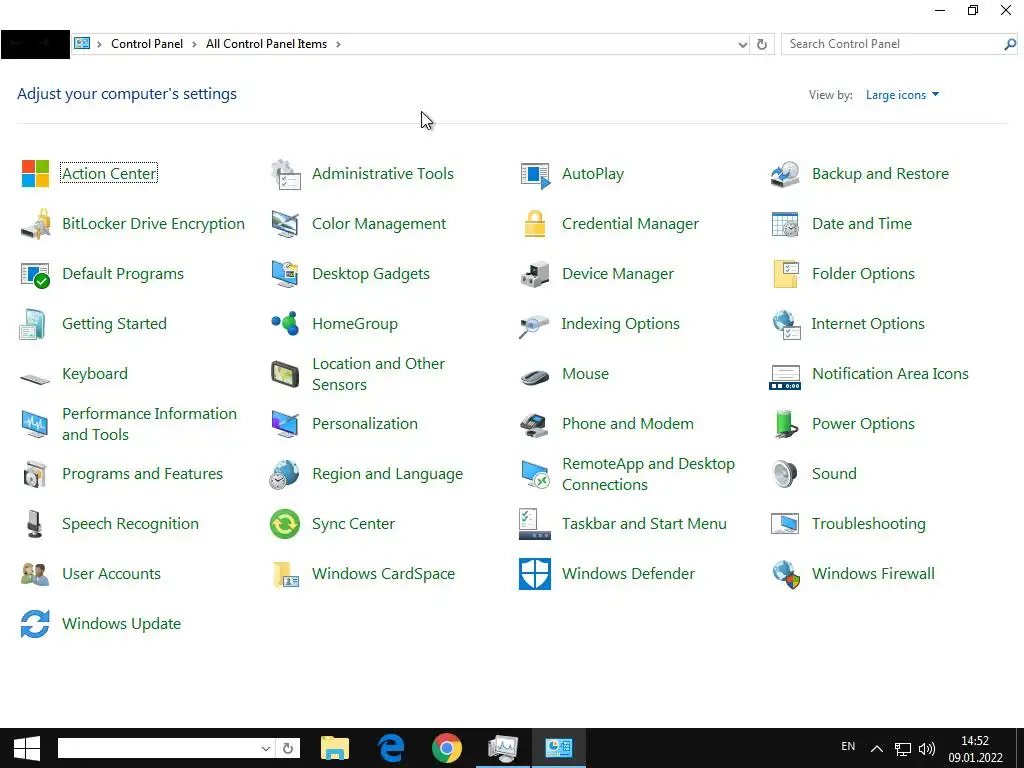The height and width of the screenshot is (768, 1024).
Task: Open the HomeGroup icon
Action: point(285,324)
